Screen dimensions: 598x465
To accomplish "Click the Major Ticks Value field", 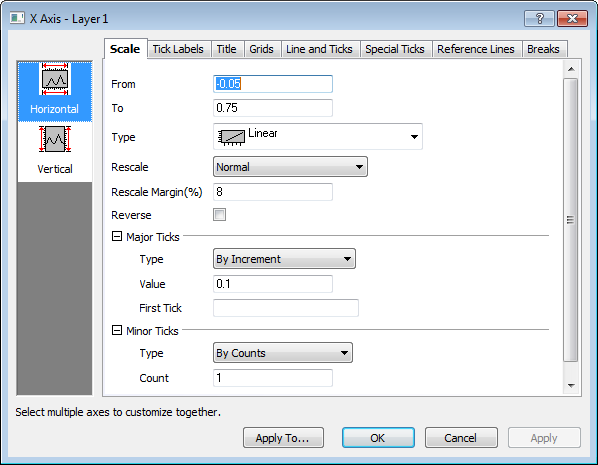I will pyautogui.click(x=273, y=284).
